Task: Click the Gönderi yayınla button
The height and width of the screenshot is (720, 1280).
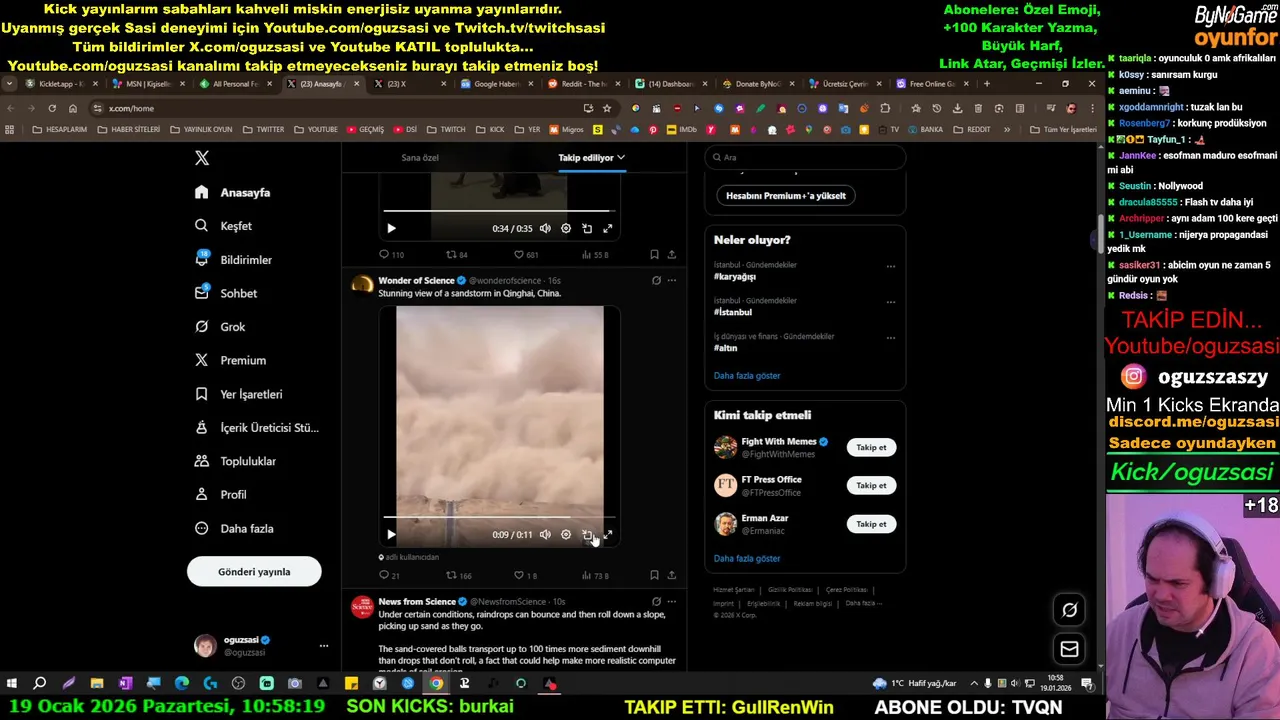Action: pyautogui.click(x=254, y=571)
